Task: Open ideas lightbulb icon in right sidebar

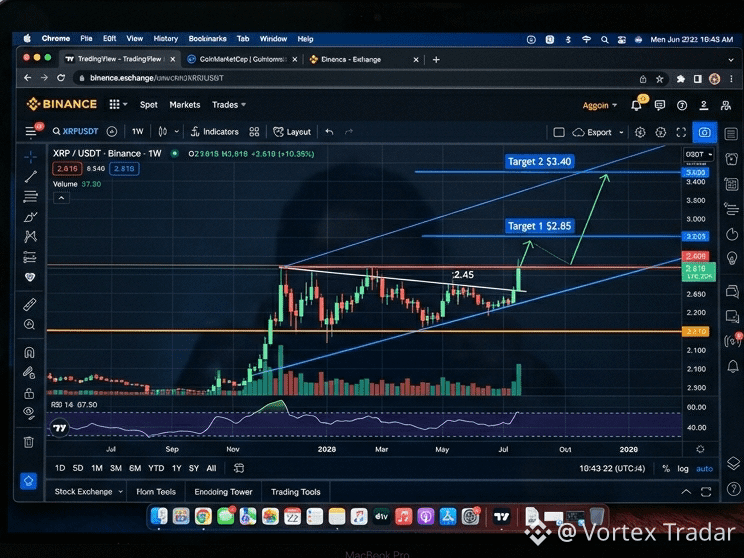Action: click(x=732, y=258)
